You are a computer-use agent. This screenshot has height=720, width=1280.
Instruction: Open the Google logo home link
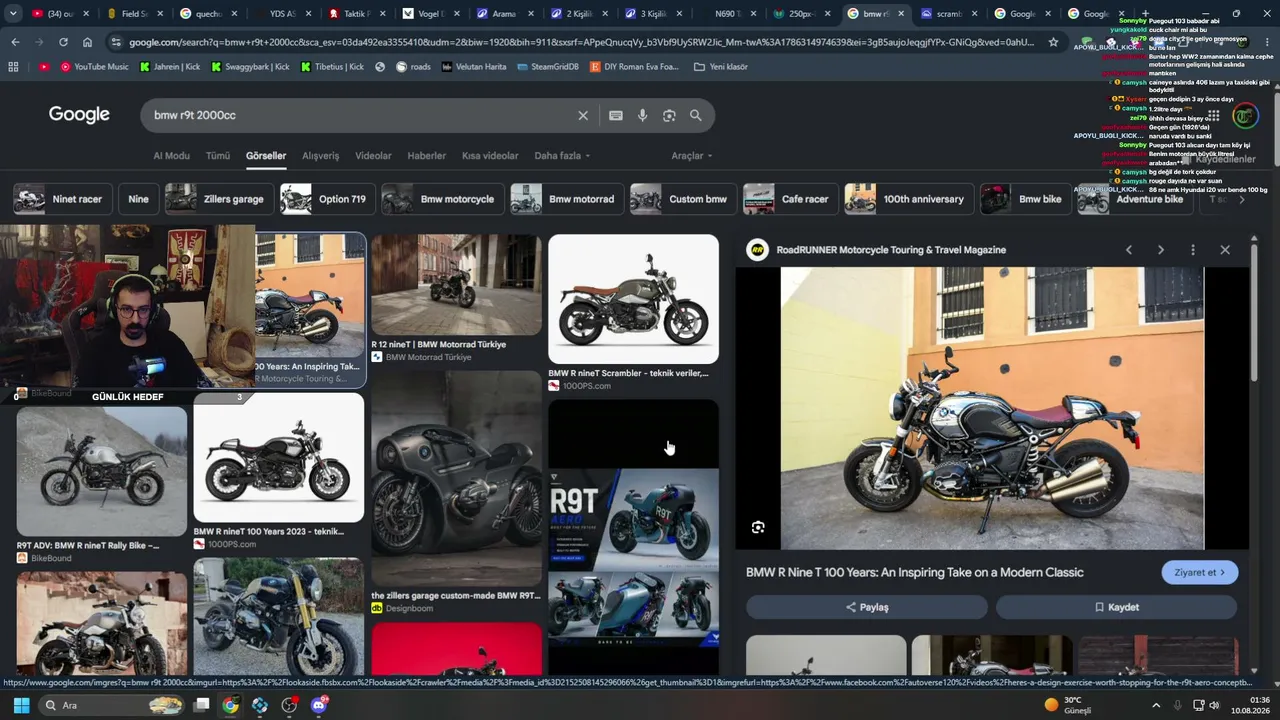pos(79,115)
